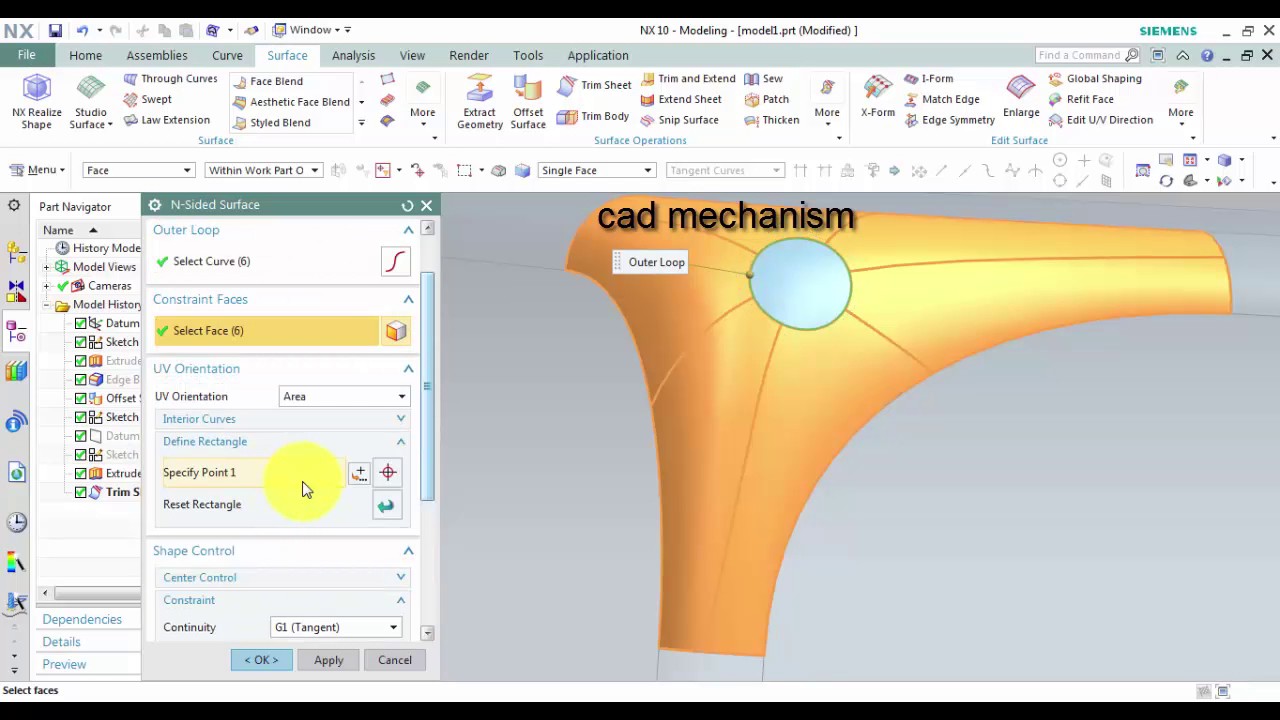Open the NX Realize Shape tool
Screen dimensions: 1280x720
37,101
